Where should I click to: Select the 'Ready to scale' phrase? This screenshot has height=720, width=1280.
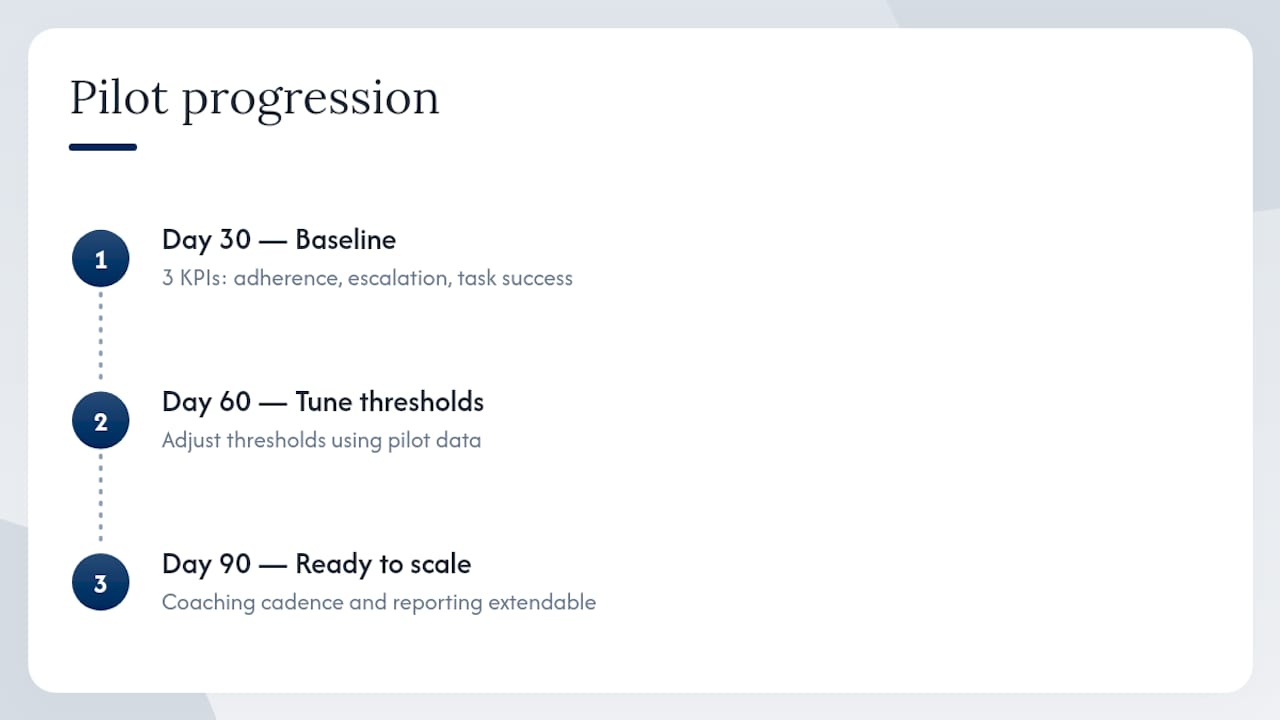click(x=383, y=565)
